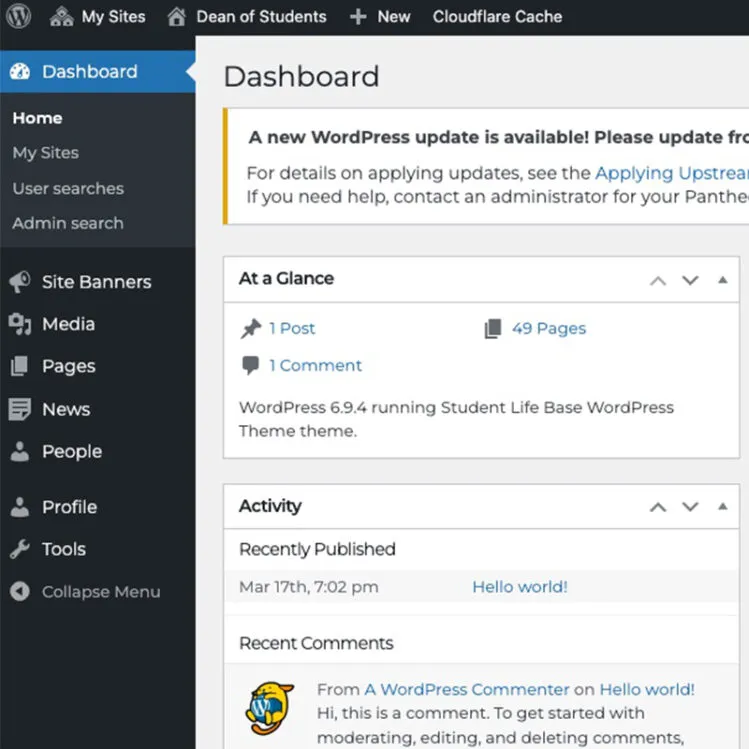Click Collapse Menu label
Image resolution: width=749 pixels, height=749 pixels.
tap(101, 592)
